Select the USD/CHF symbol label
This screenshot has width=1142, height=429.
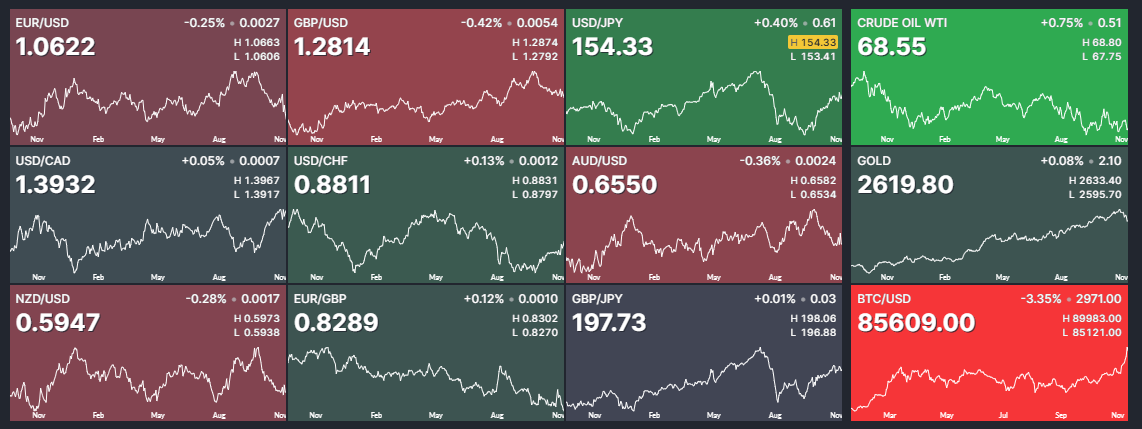point(320,160)
